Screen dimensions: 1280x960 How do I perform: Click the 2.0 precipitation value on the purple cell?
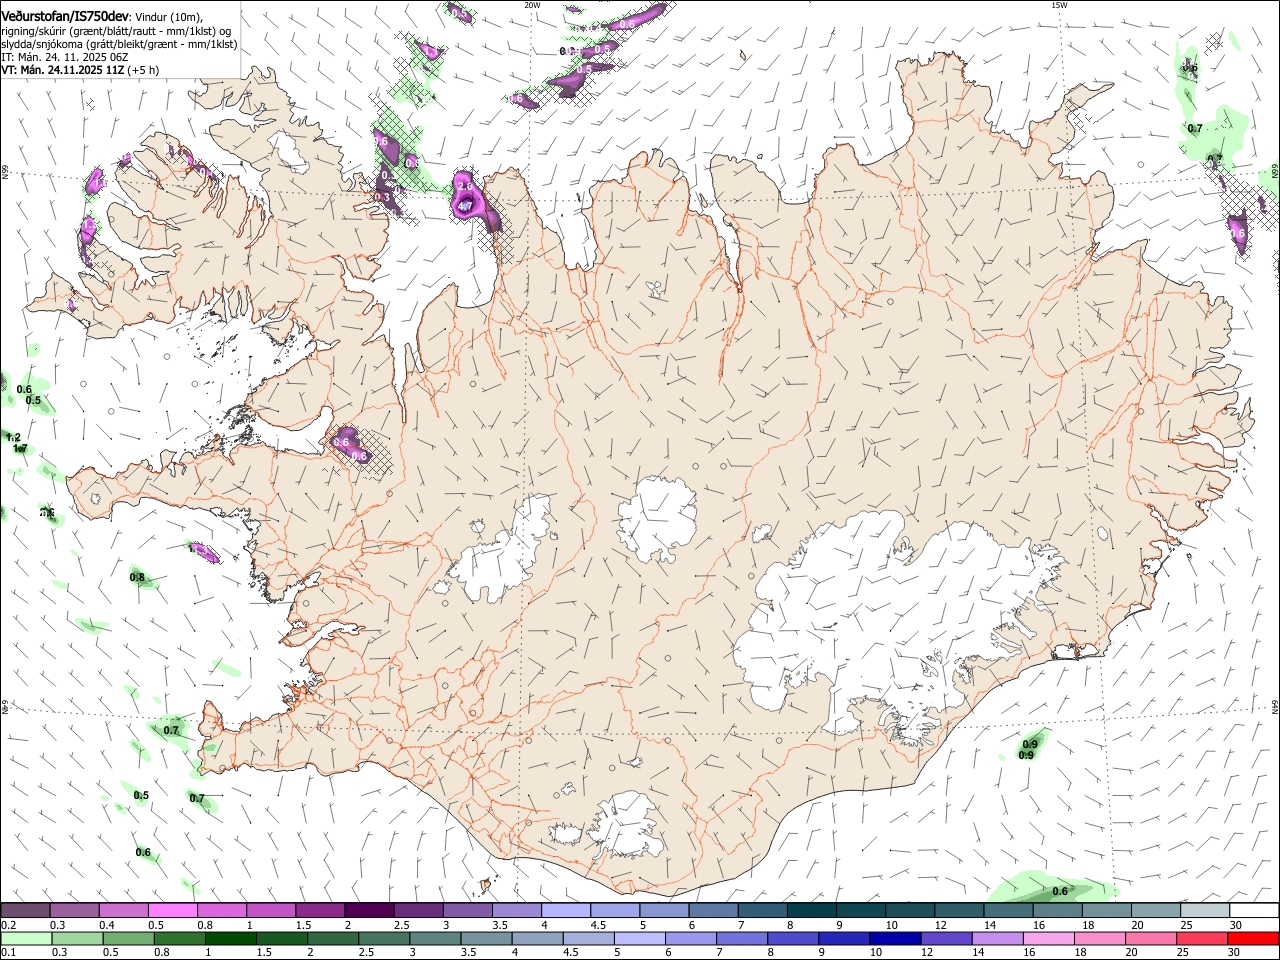(464, 186)
